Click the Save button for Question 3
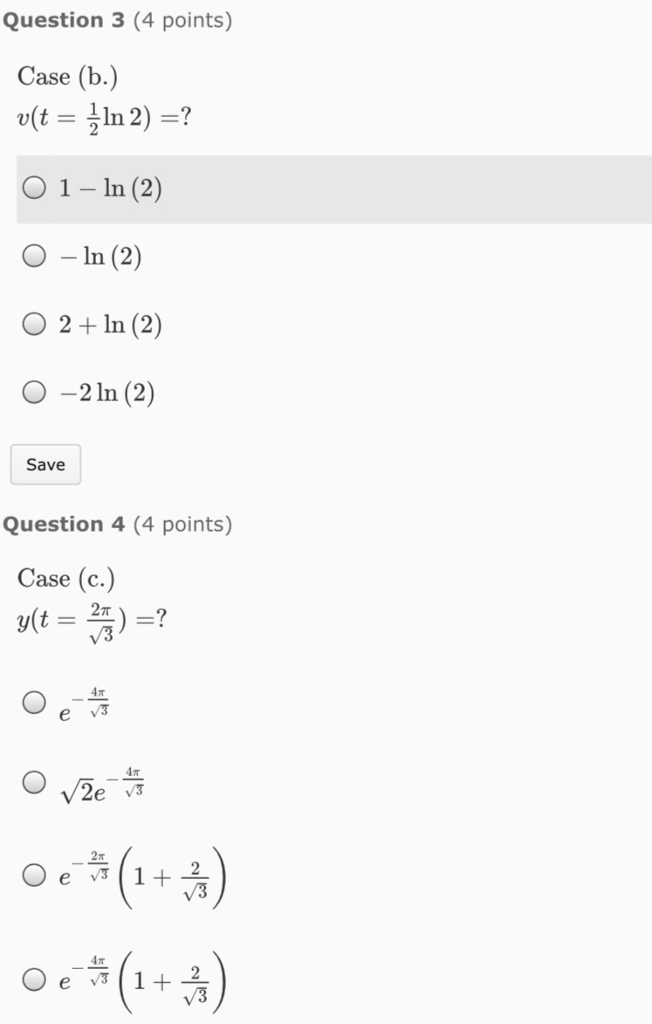The image size is (652, 1024). tap(45, 464)
